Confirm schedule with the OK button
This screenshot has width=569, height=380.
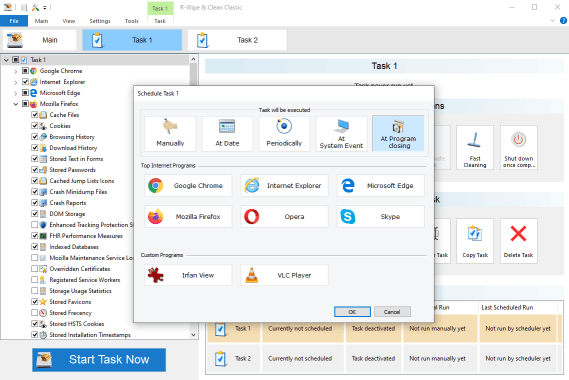[x=352, y=312]
